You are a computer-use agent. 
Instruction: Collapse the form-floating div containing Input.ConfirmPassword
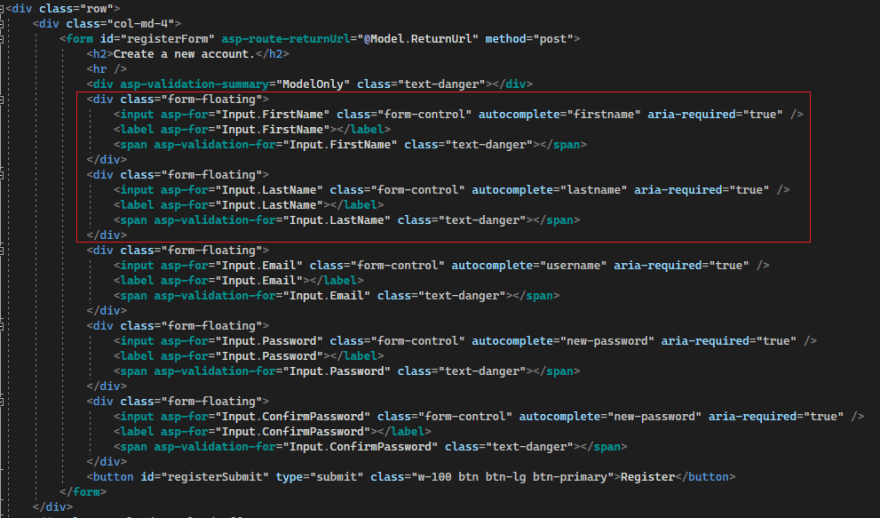(x=2, y=402)
